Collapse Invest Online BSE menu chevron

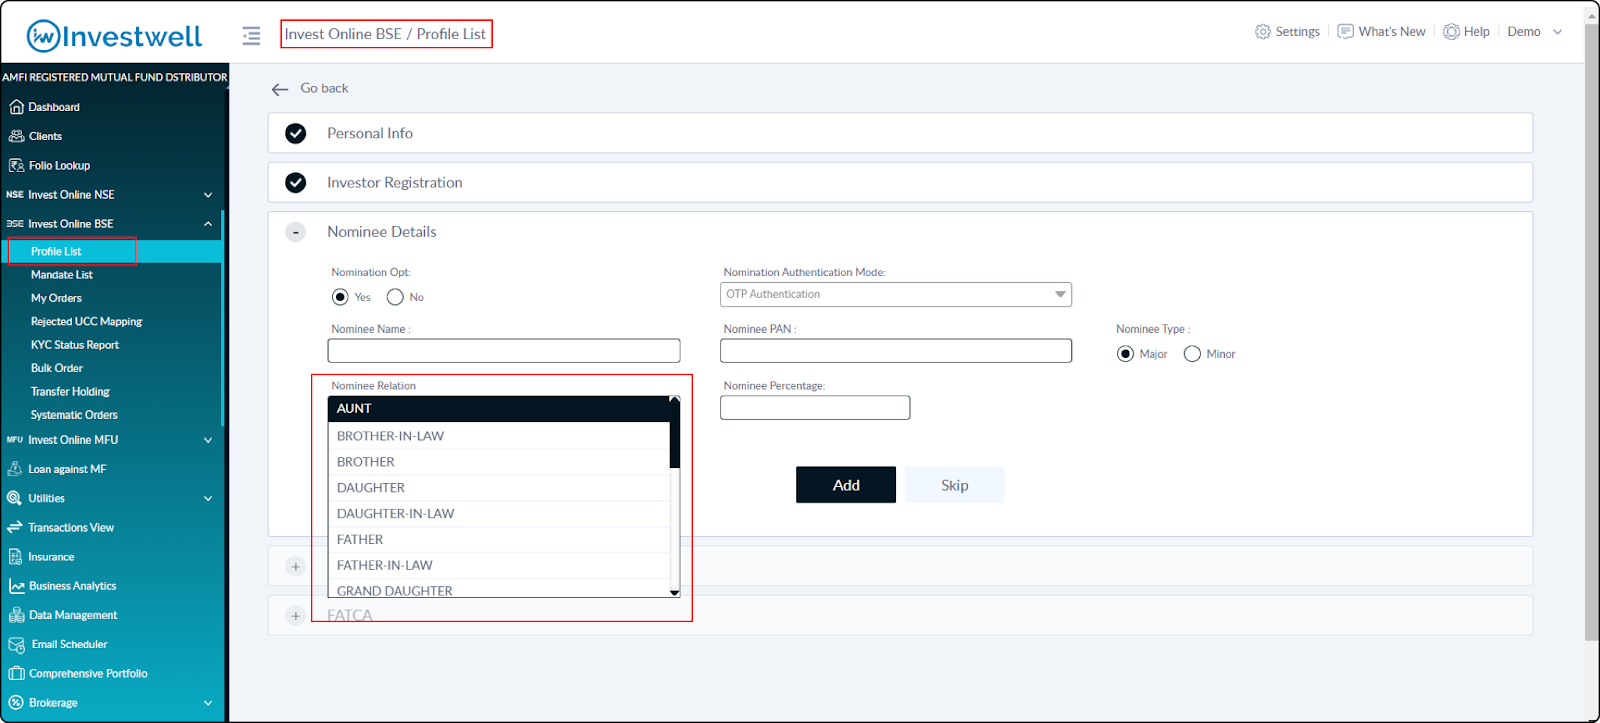tap(208, 224)
